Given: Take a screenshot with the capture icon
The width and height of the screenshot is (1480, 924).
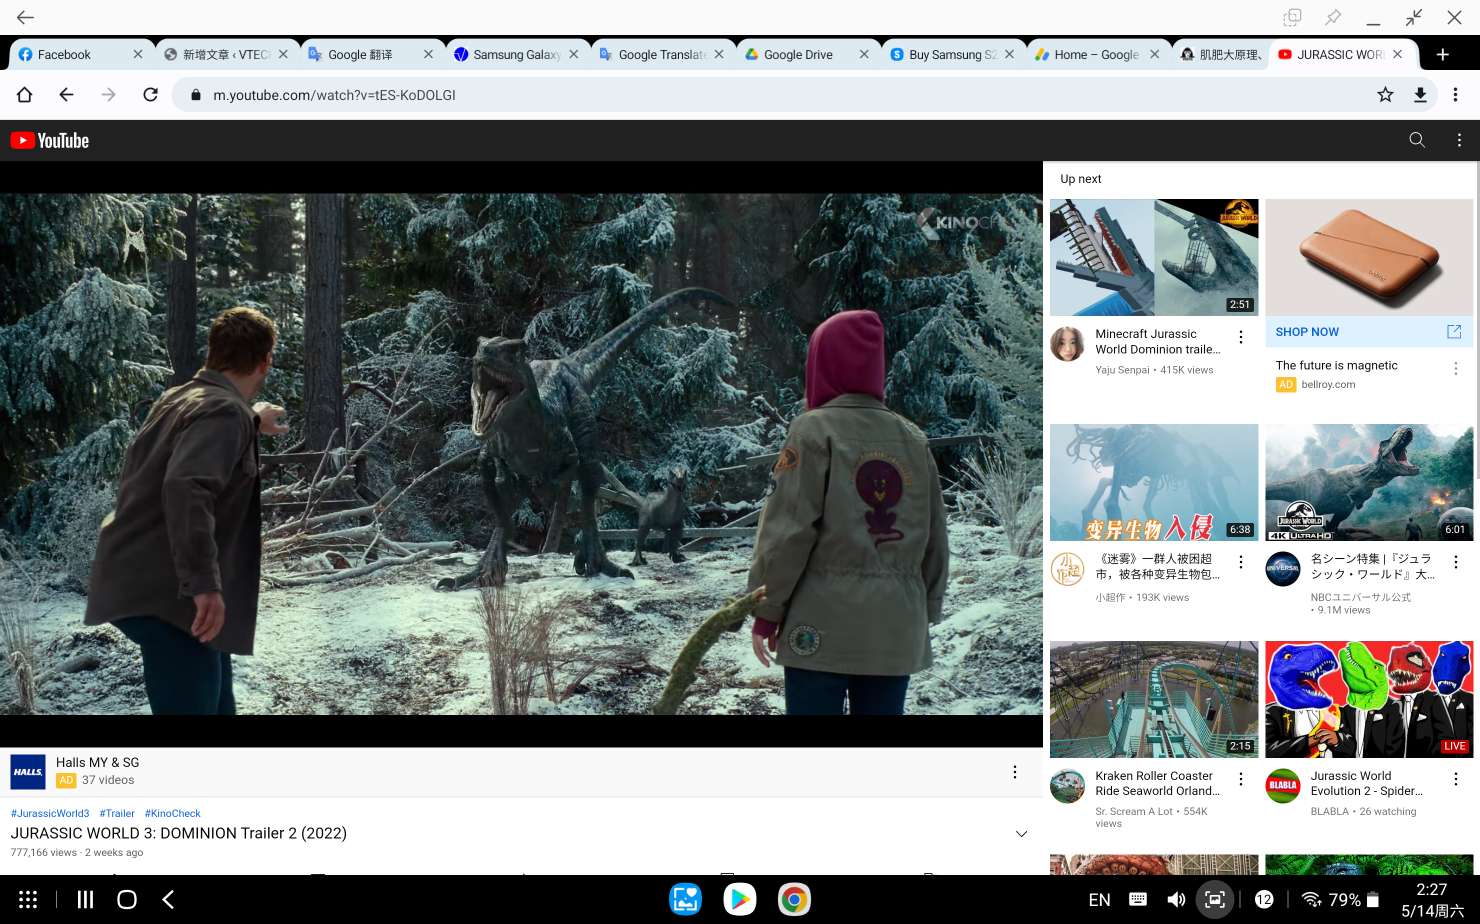Looking at the screenshot, I should tap(1215, 900).
